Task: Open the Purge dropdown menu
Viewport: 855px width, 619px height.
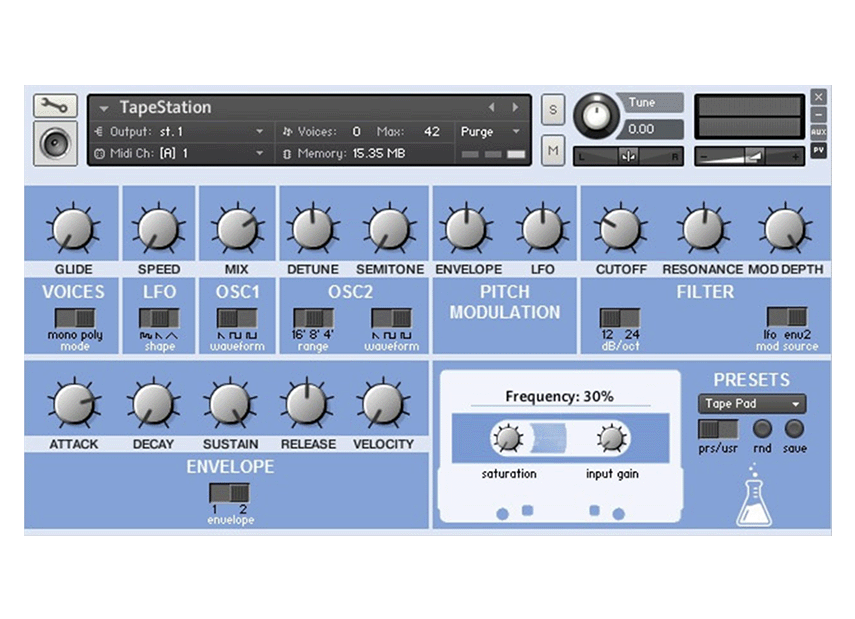Action: (516, 131)
